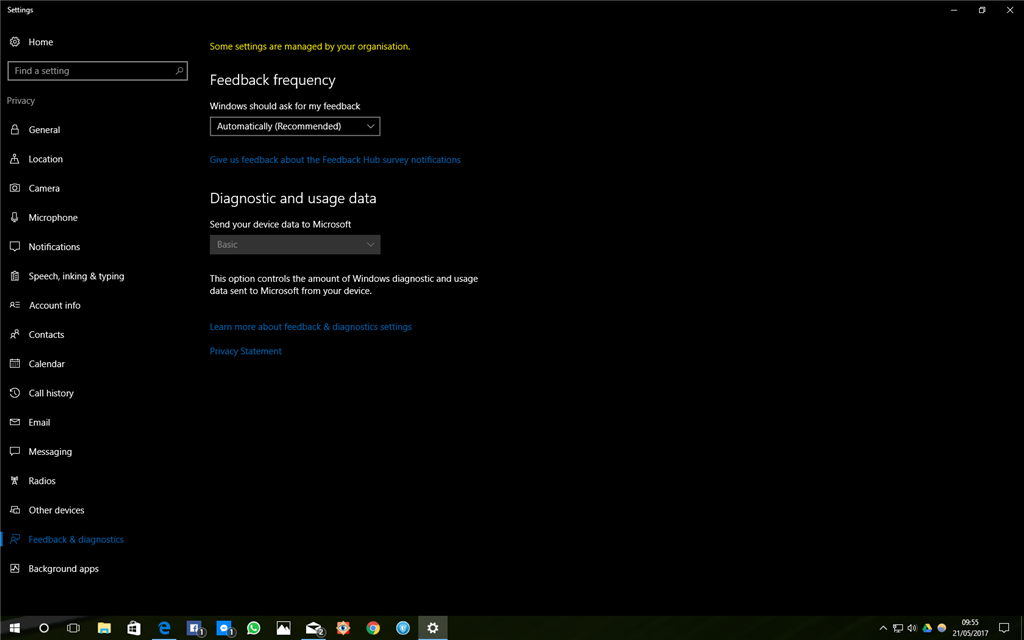This screenshot has height=640, width=1024.
Task: Click the Microphone icon in the sidebar
Action: [x=14, y=217]
